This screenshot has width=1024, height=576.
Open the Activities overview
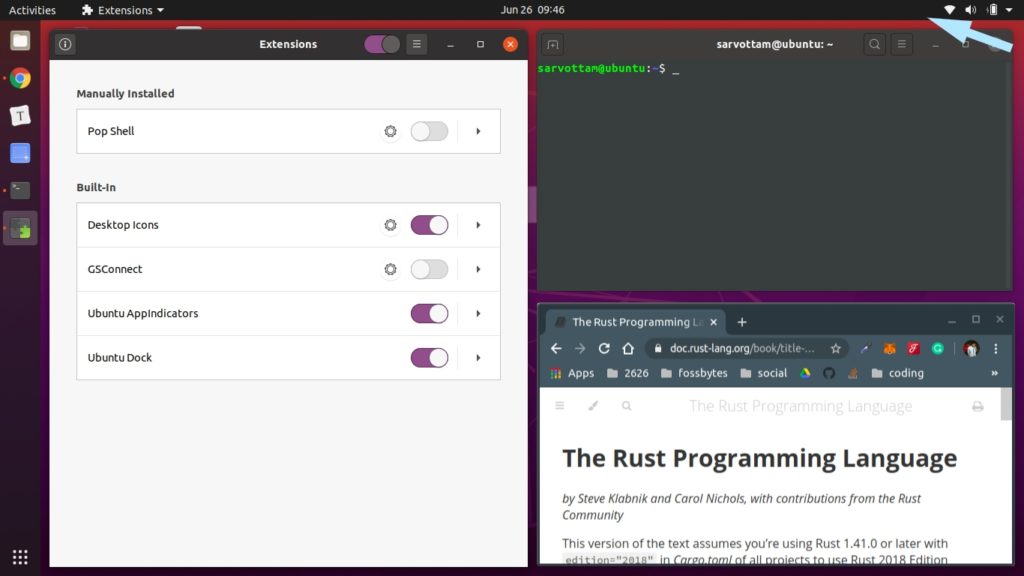[x=31, y=10]
